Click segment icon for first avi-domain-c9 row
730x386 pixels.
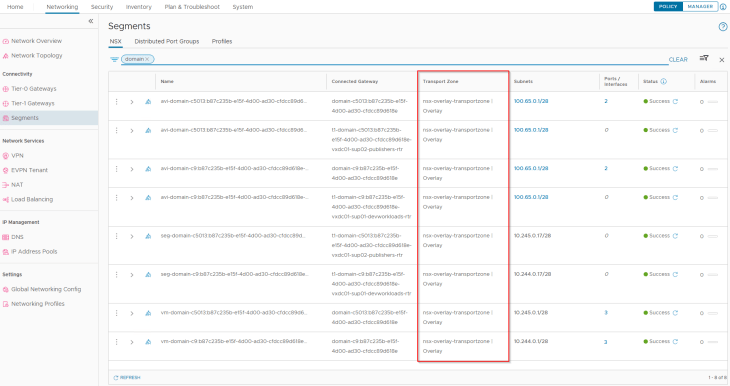148,169
